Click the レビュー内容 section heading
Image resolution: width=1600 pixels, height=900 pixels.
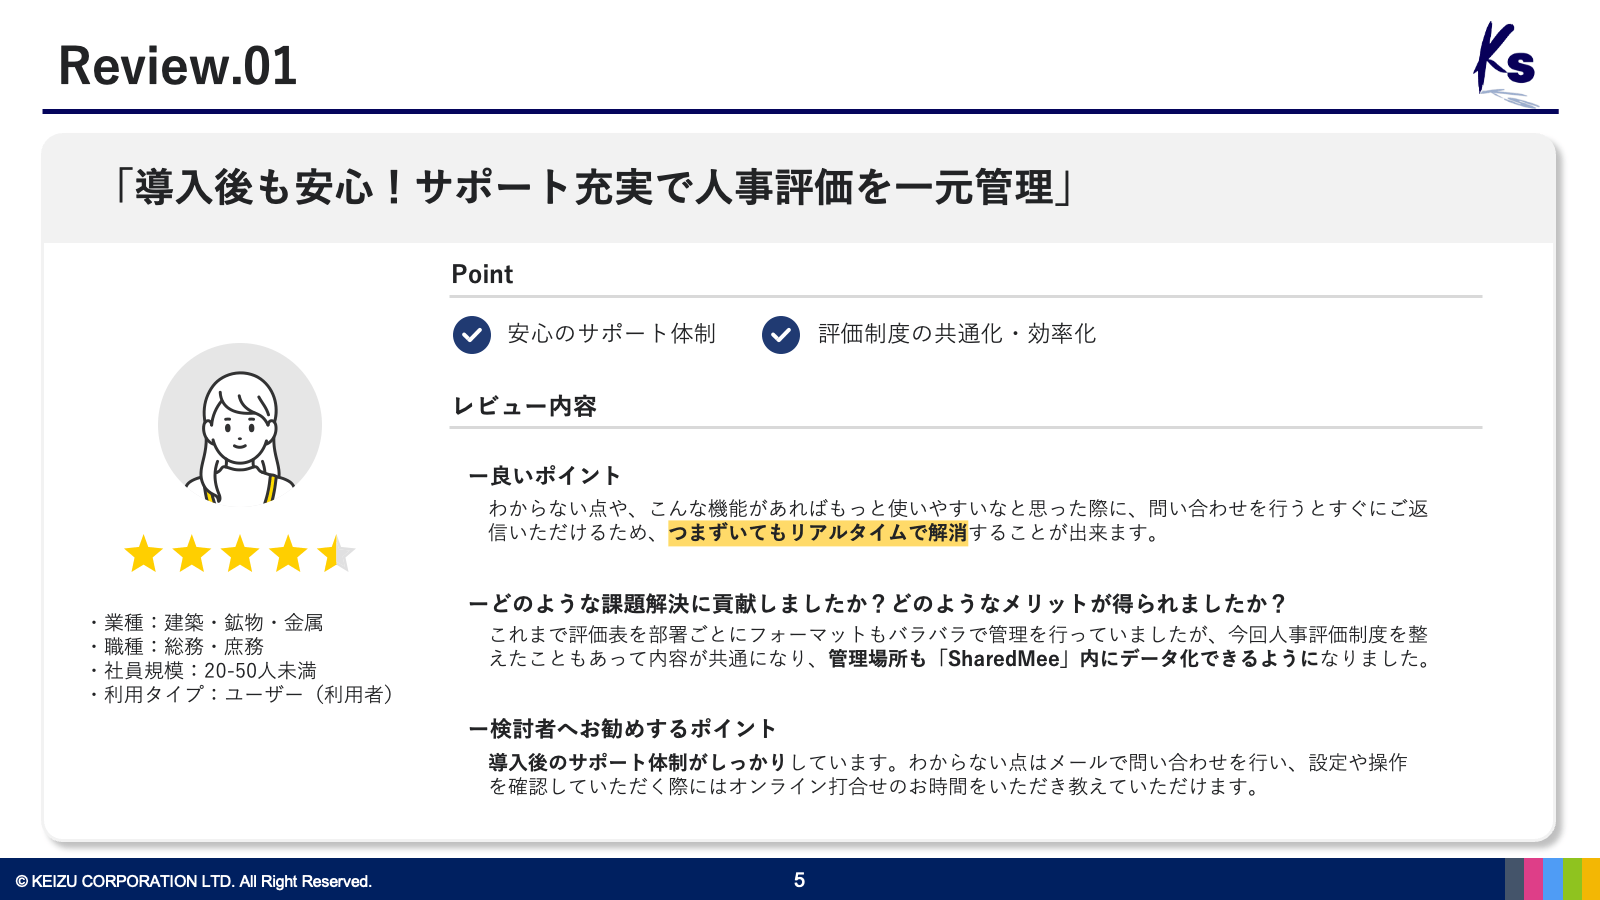coord(525,406)
